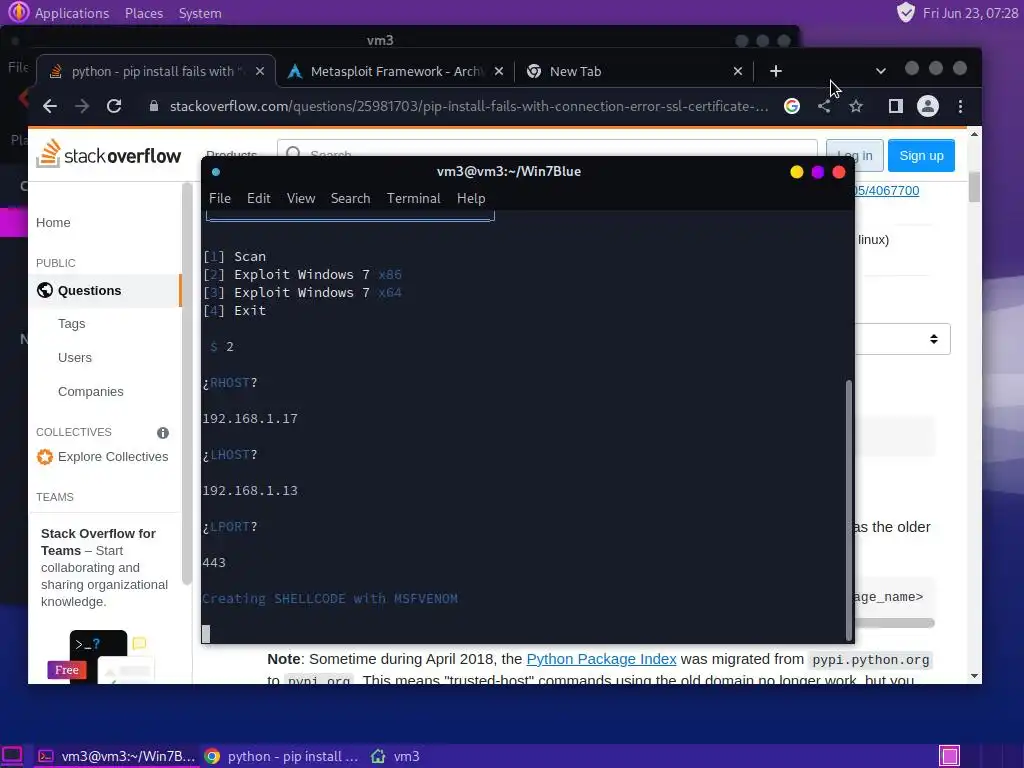
Task: Open Chrome profile avatar
Action: [x=928, y=106]
